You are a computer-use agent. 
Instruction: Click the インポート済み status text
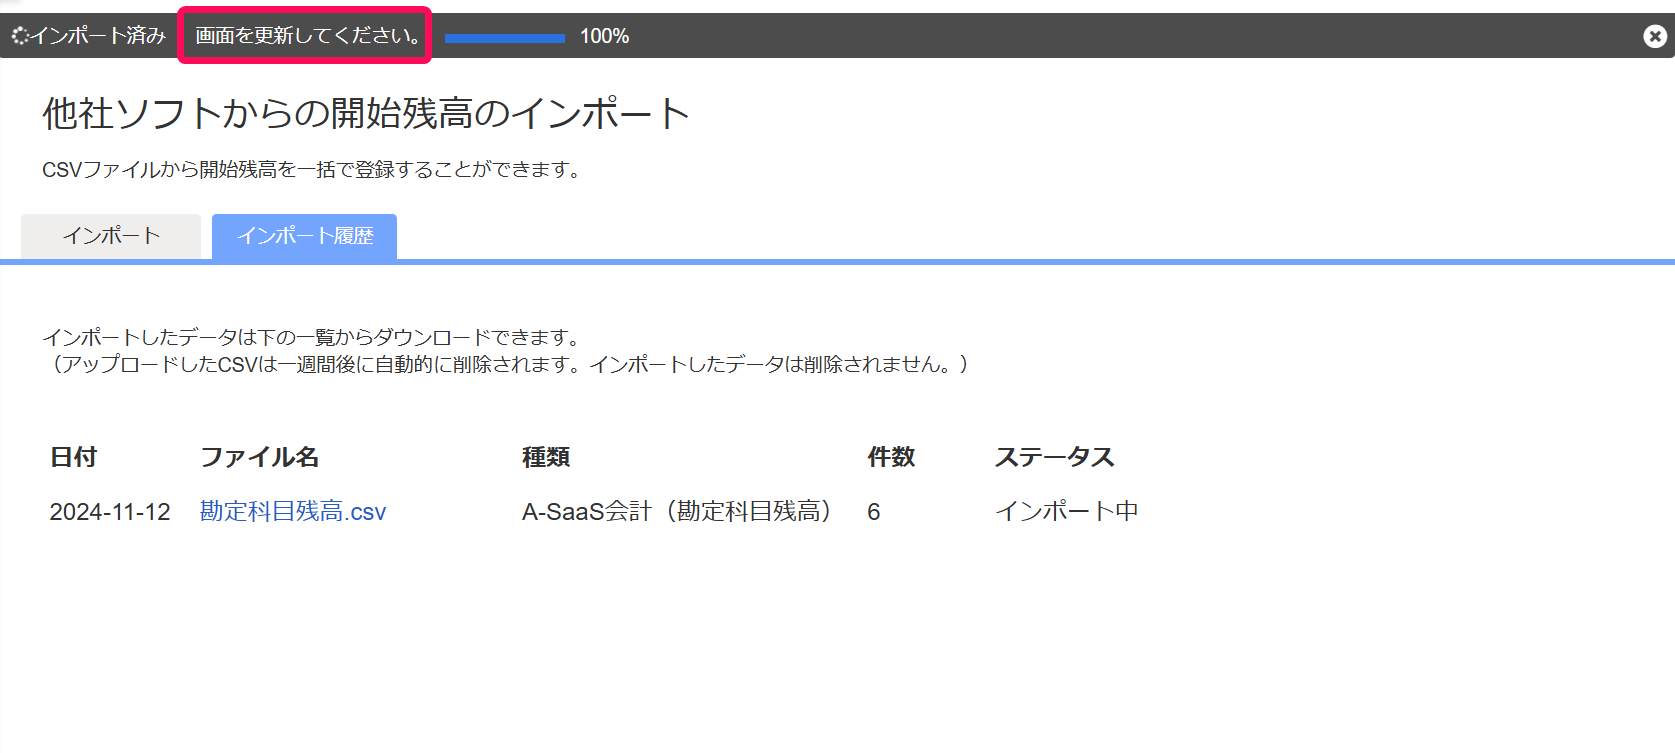click(98, 36)
